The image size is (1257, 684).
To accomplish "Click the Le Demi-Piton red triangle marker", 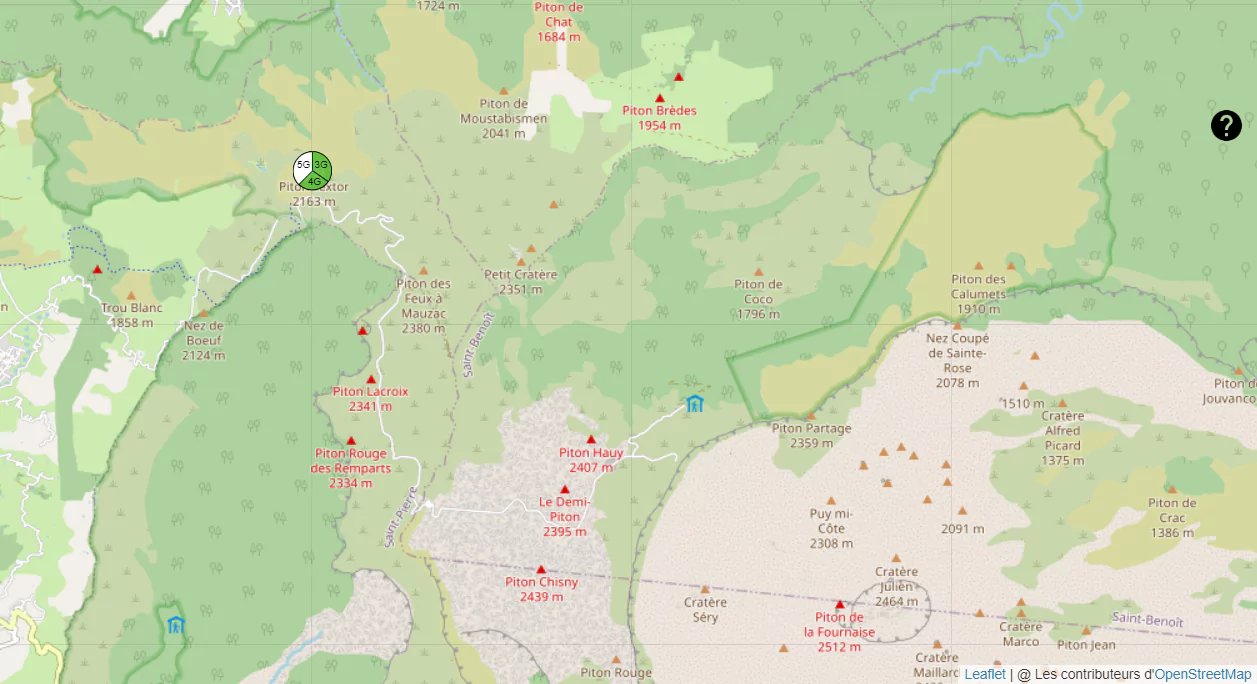I will (x=564, y=489).
